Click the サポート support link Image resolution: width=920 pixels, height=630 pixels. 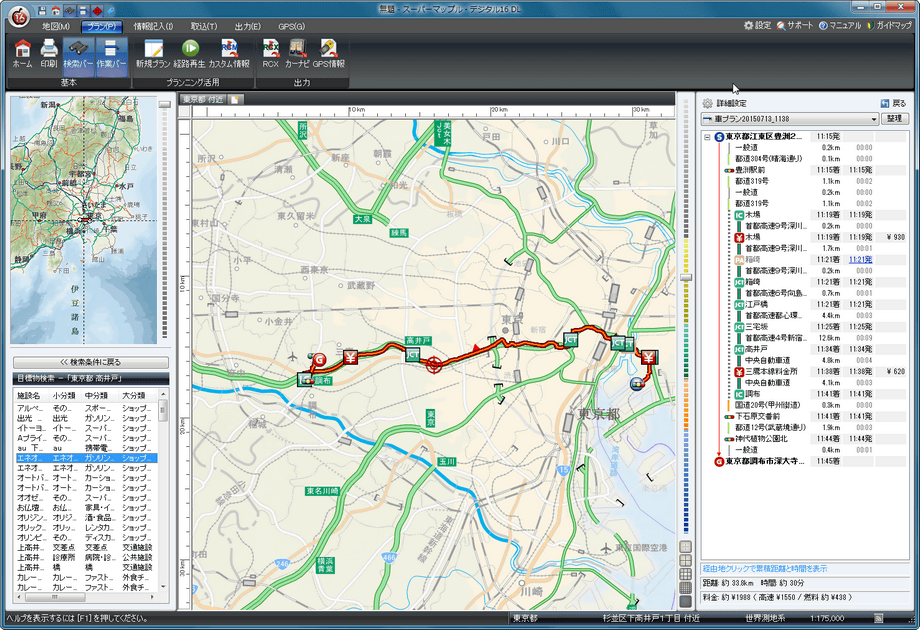click(795, 25)
